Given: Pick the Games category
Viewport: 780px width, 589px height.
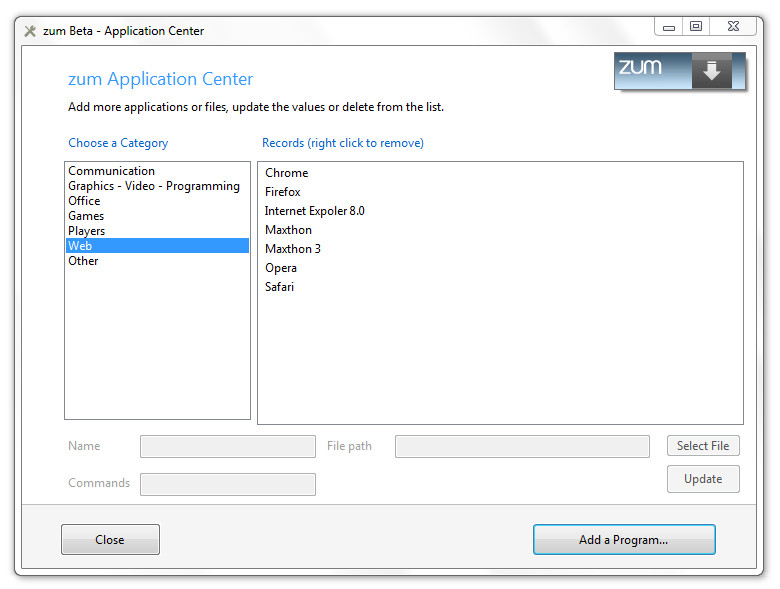Looking at the screenshot, I should coord(157,215).
